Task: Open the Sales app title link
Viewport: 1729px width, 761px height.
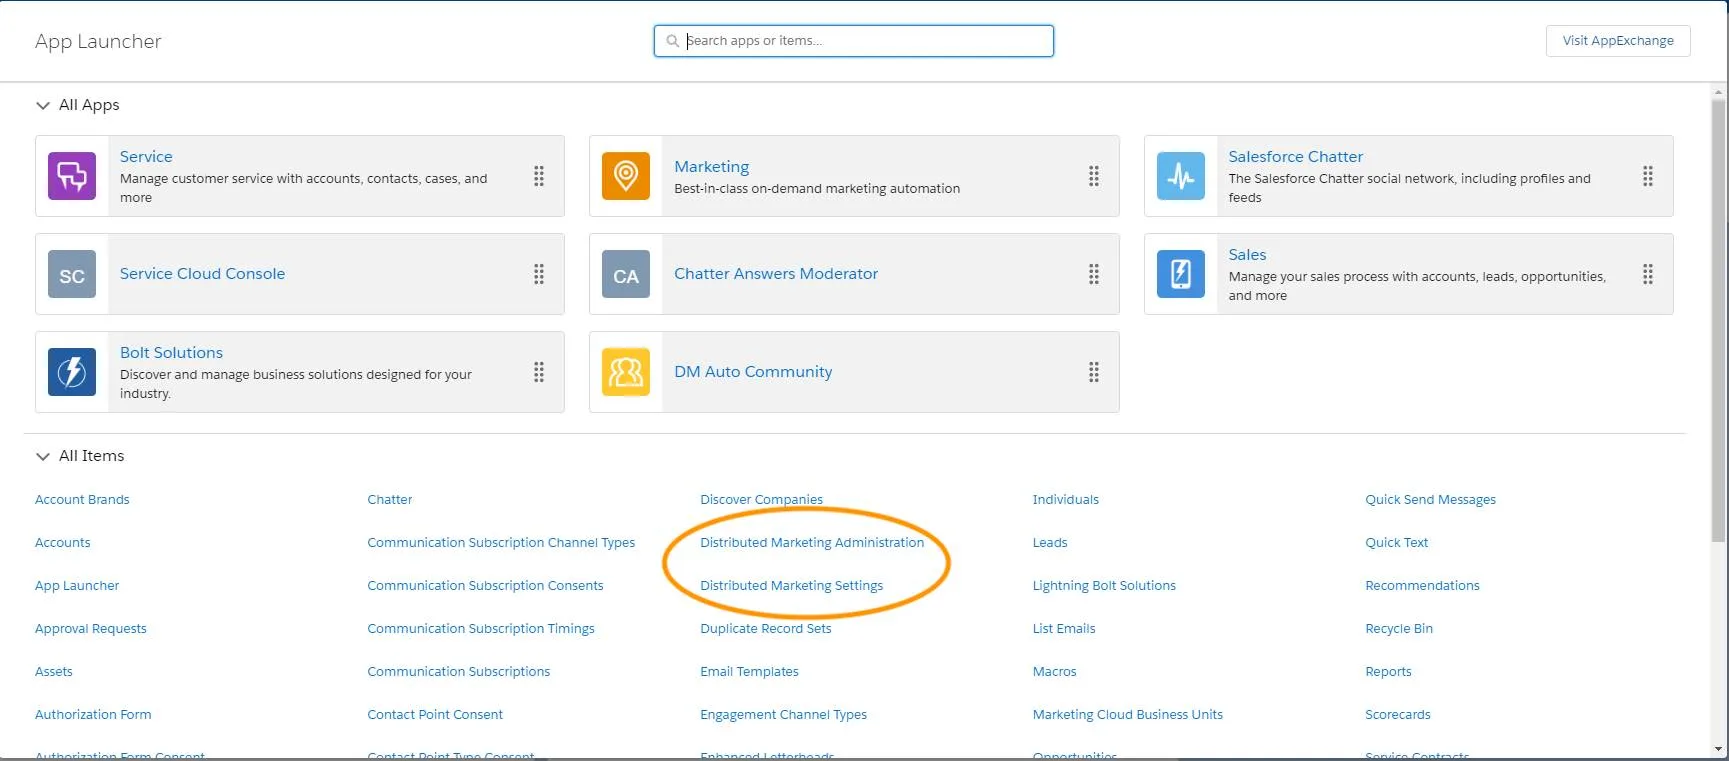Action: pyautogui.click(x=1247, y=255)
